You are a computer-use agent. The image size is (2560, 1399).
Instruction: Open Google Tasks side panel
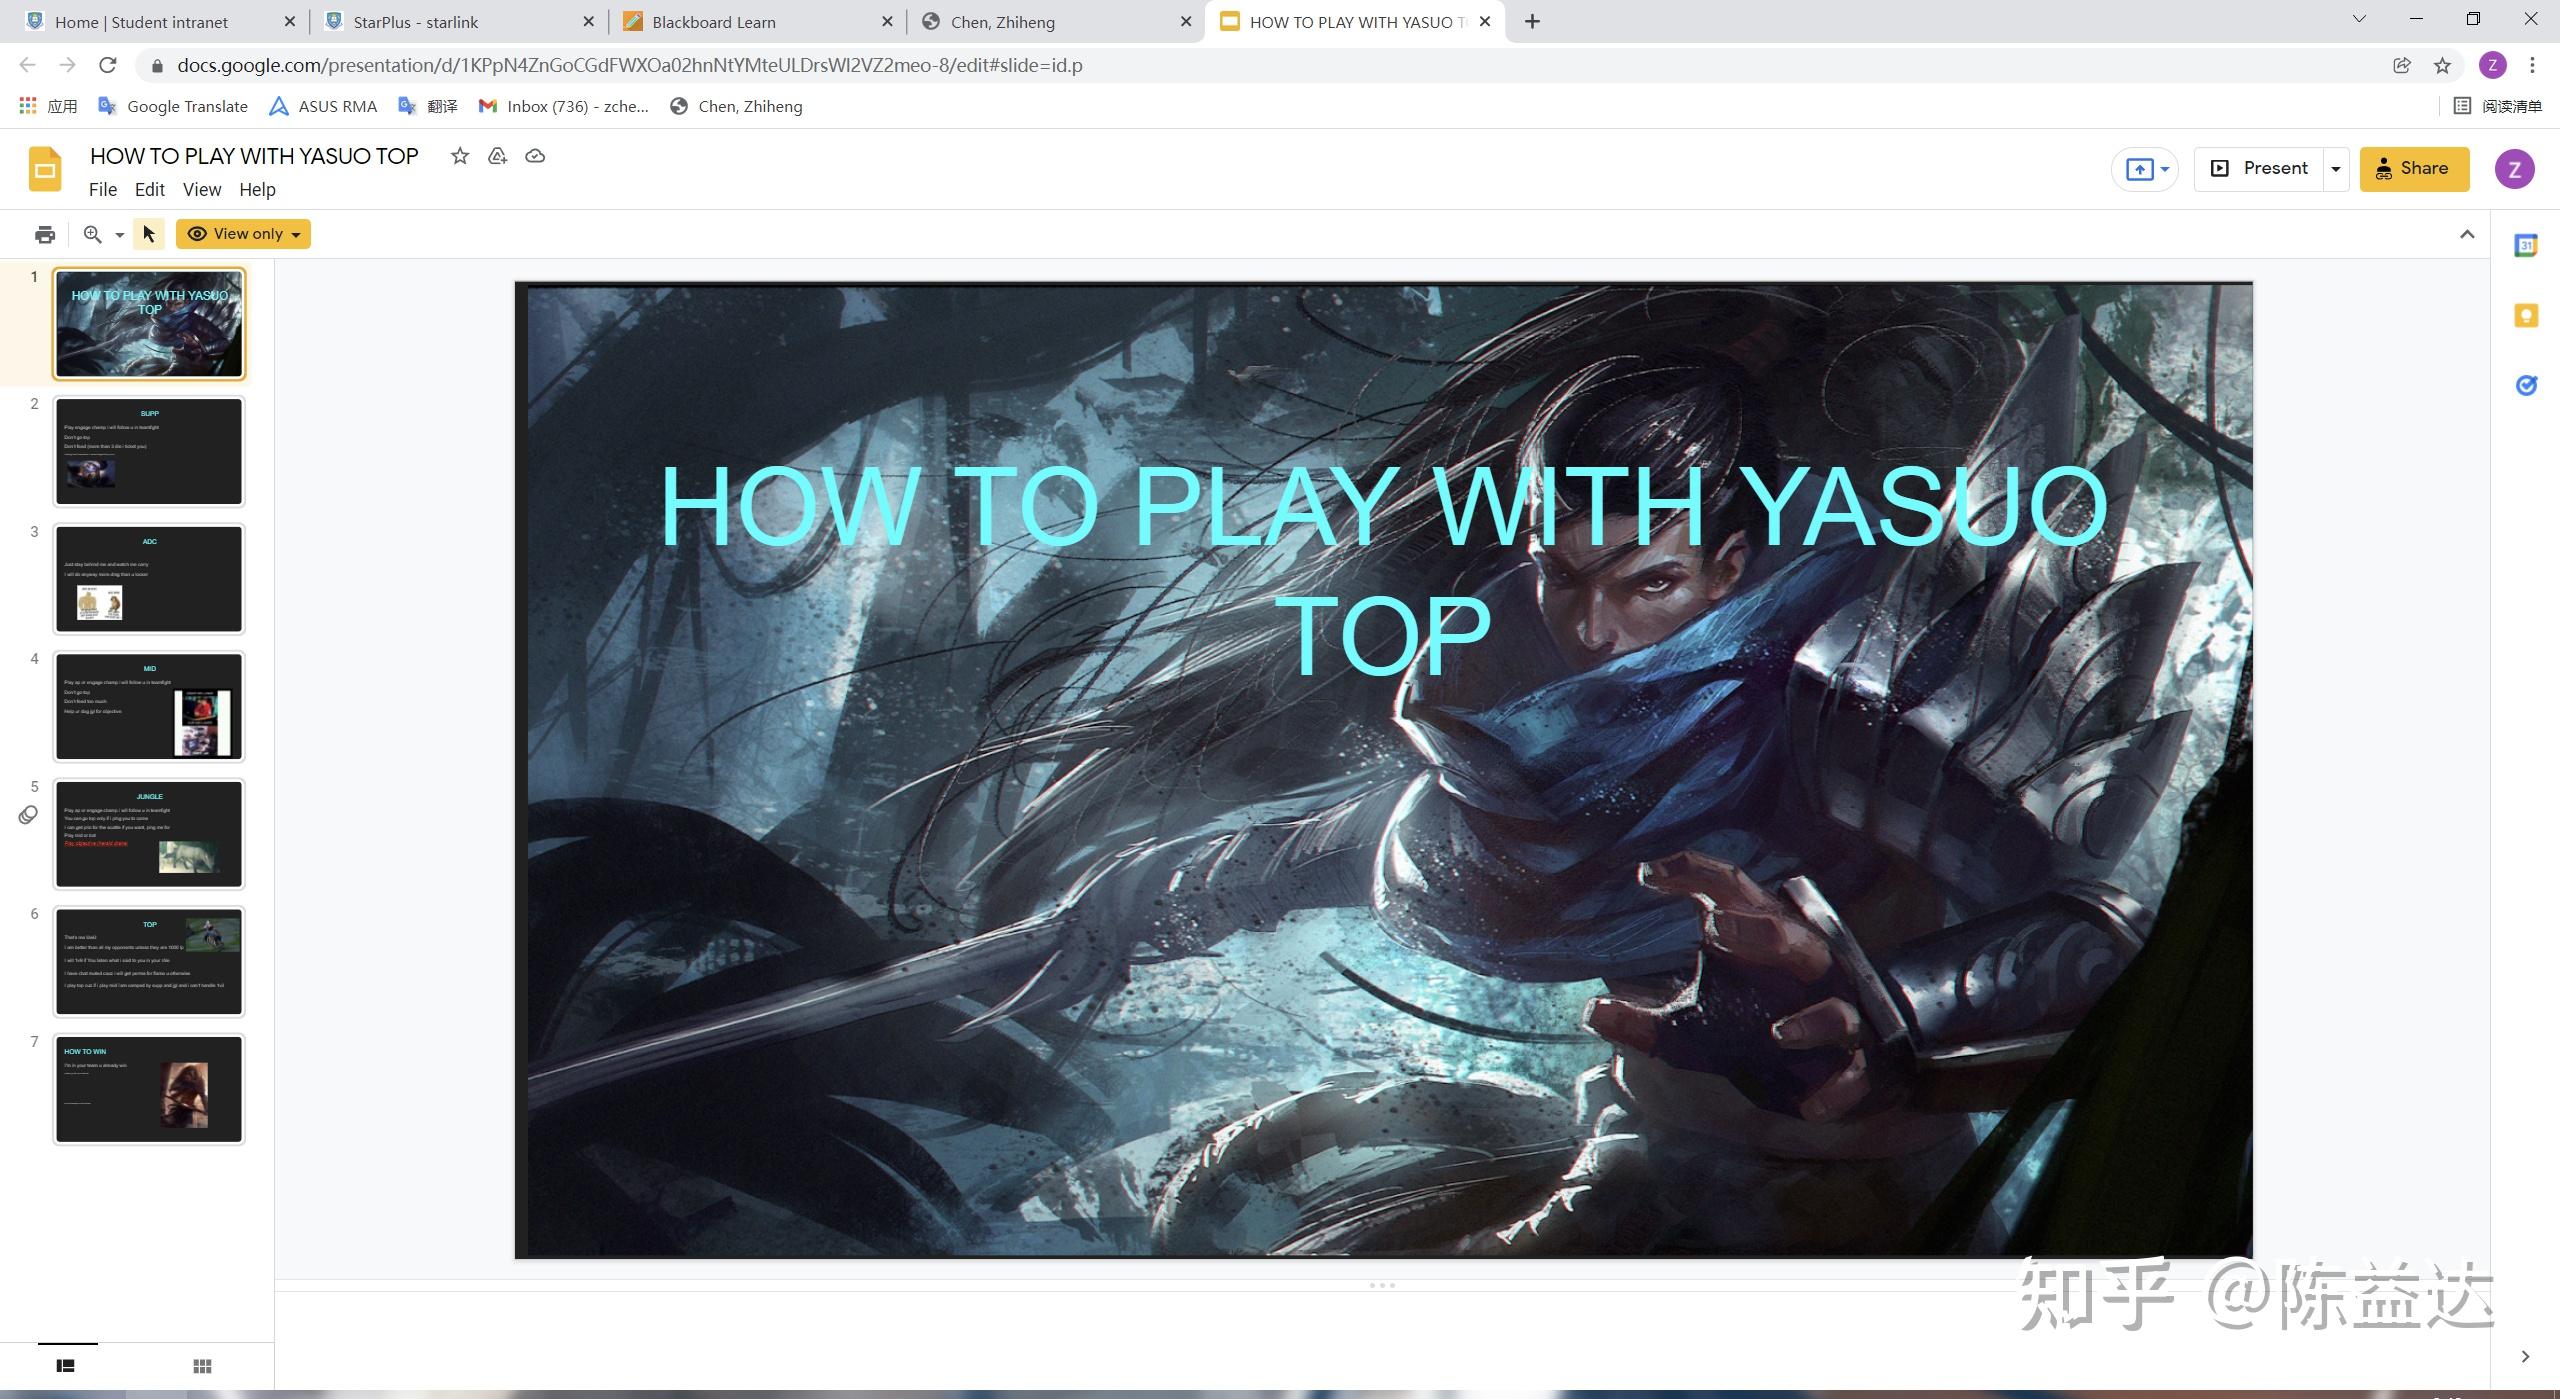2526,385
